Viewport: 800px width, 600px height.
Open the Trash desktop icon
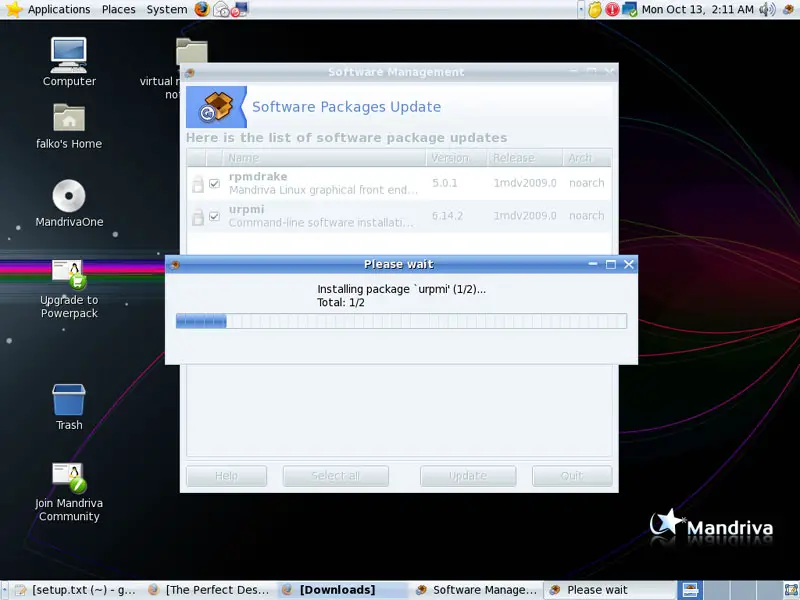click(69, 407)
